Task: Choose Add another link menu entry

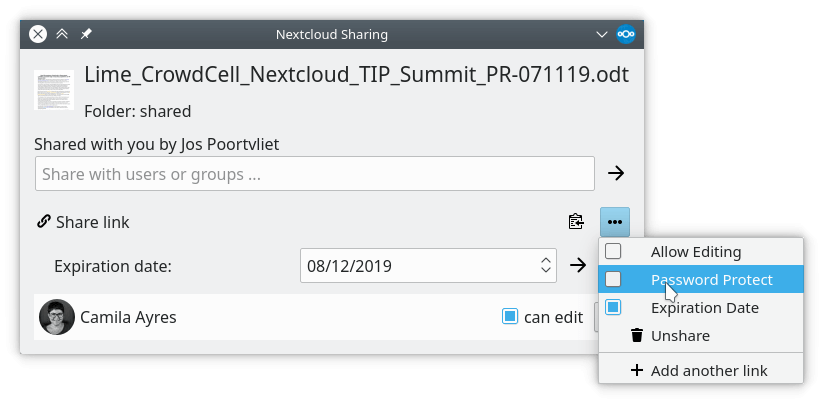Action: (708, 371)
